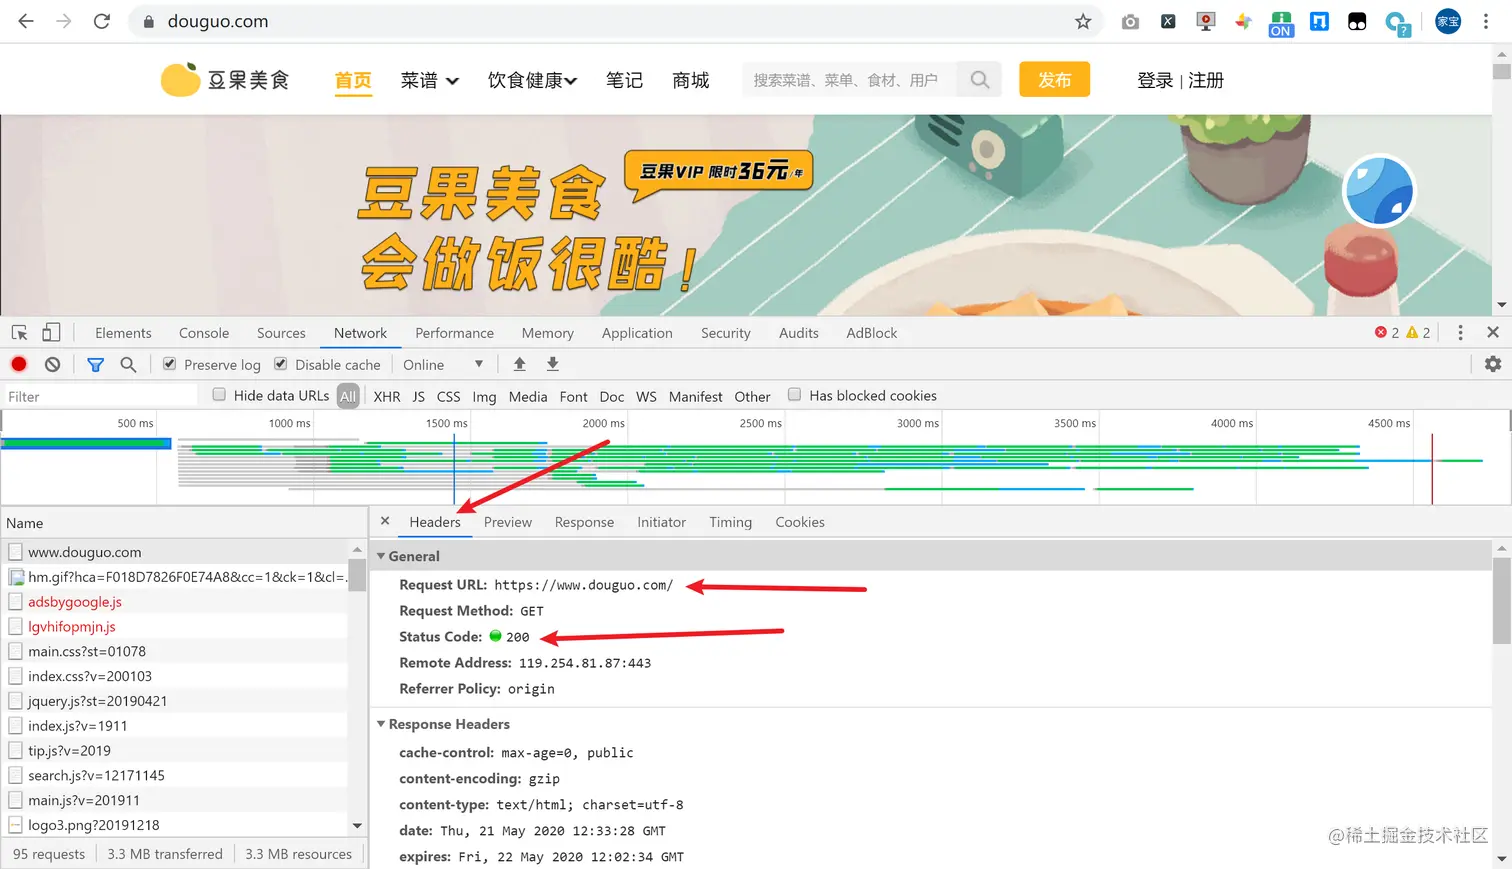Toggle device toolbar in DevTools
Viewport: 1512px width, 869px height.
tap(51, 333)
